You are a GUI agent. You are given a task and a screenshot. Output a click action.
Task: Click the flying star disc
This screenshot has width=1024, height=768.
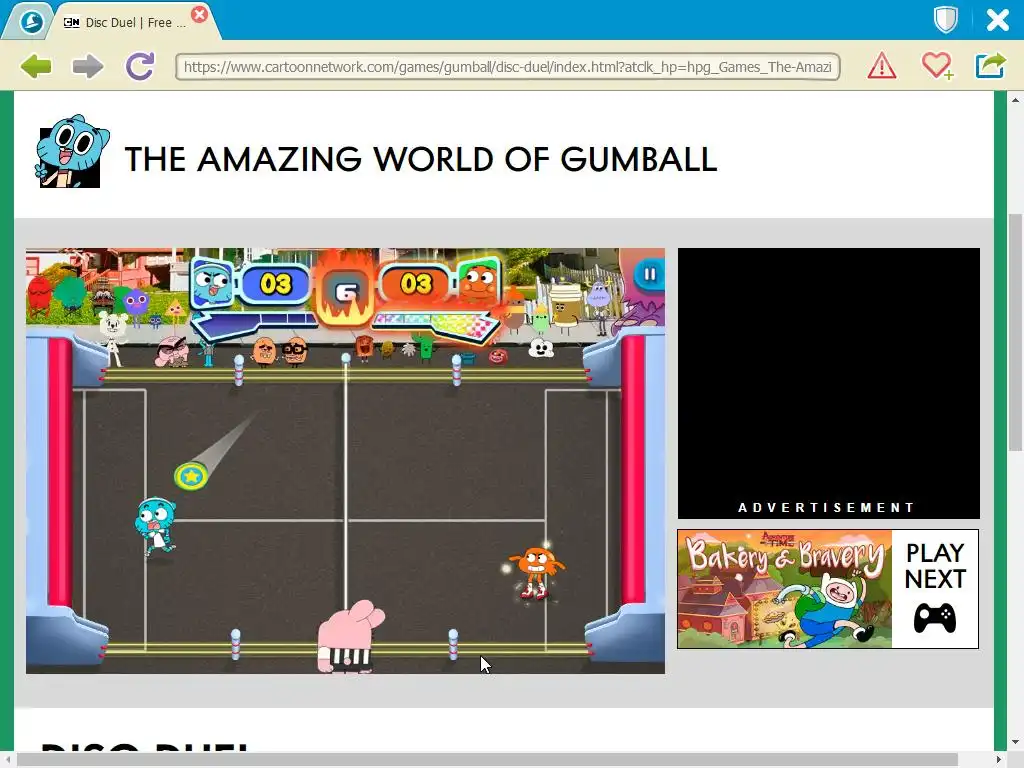click(x=191, y=477)
